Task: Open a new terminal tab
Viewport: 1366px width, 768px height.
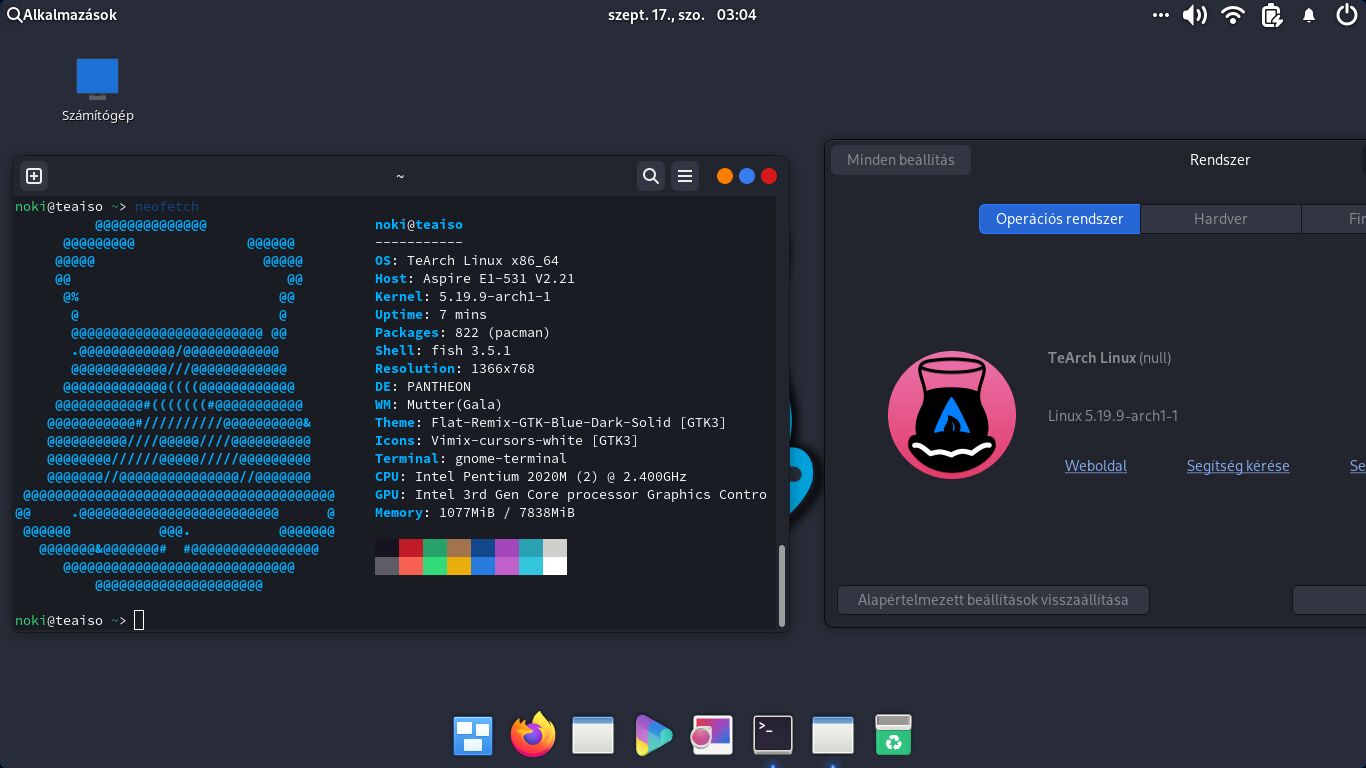Action: tap(34, 176)
